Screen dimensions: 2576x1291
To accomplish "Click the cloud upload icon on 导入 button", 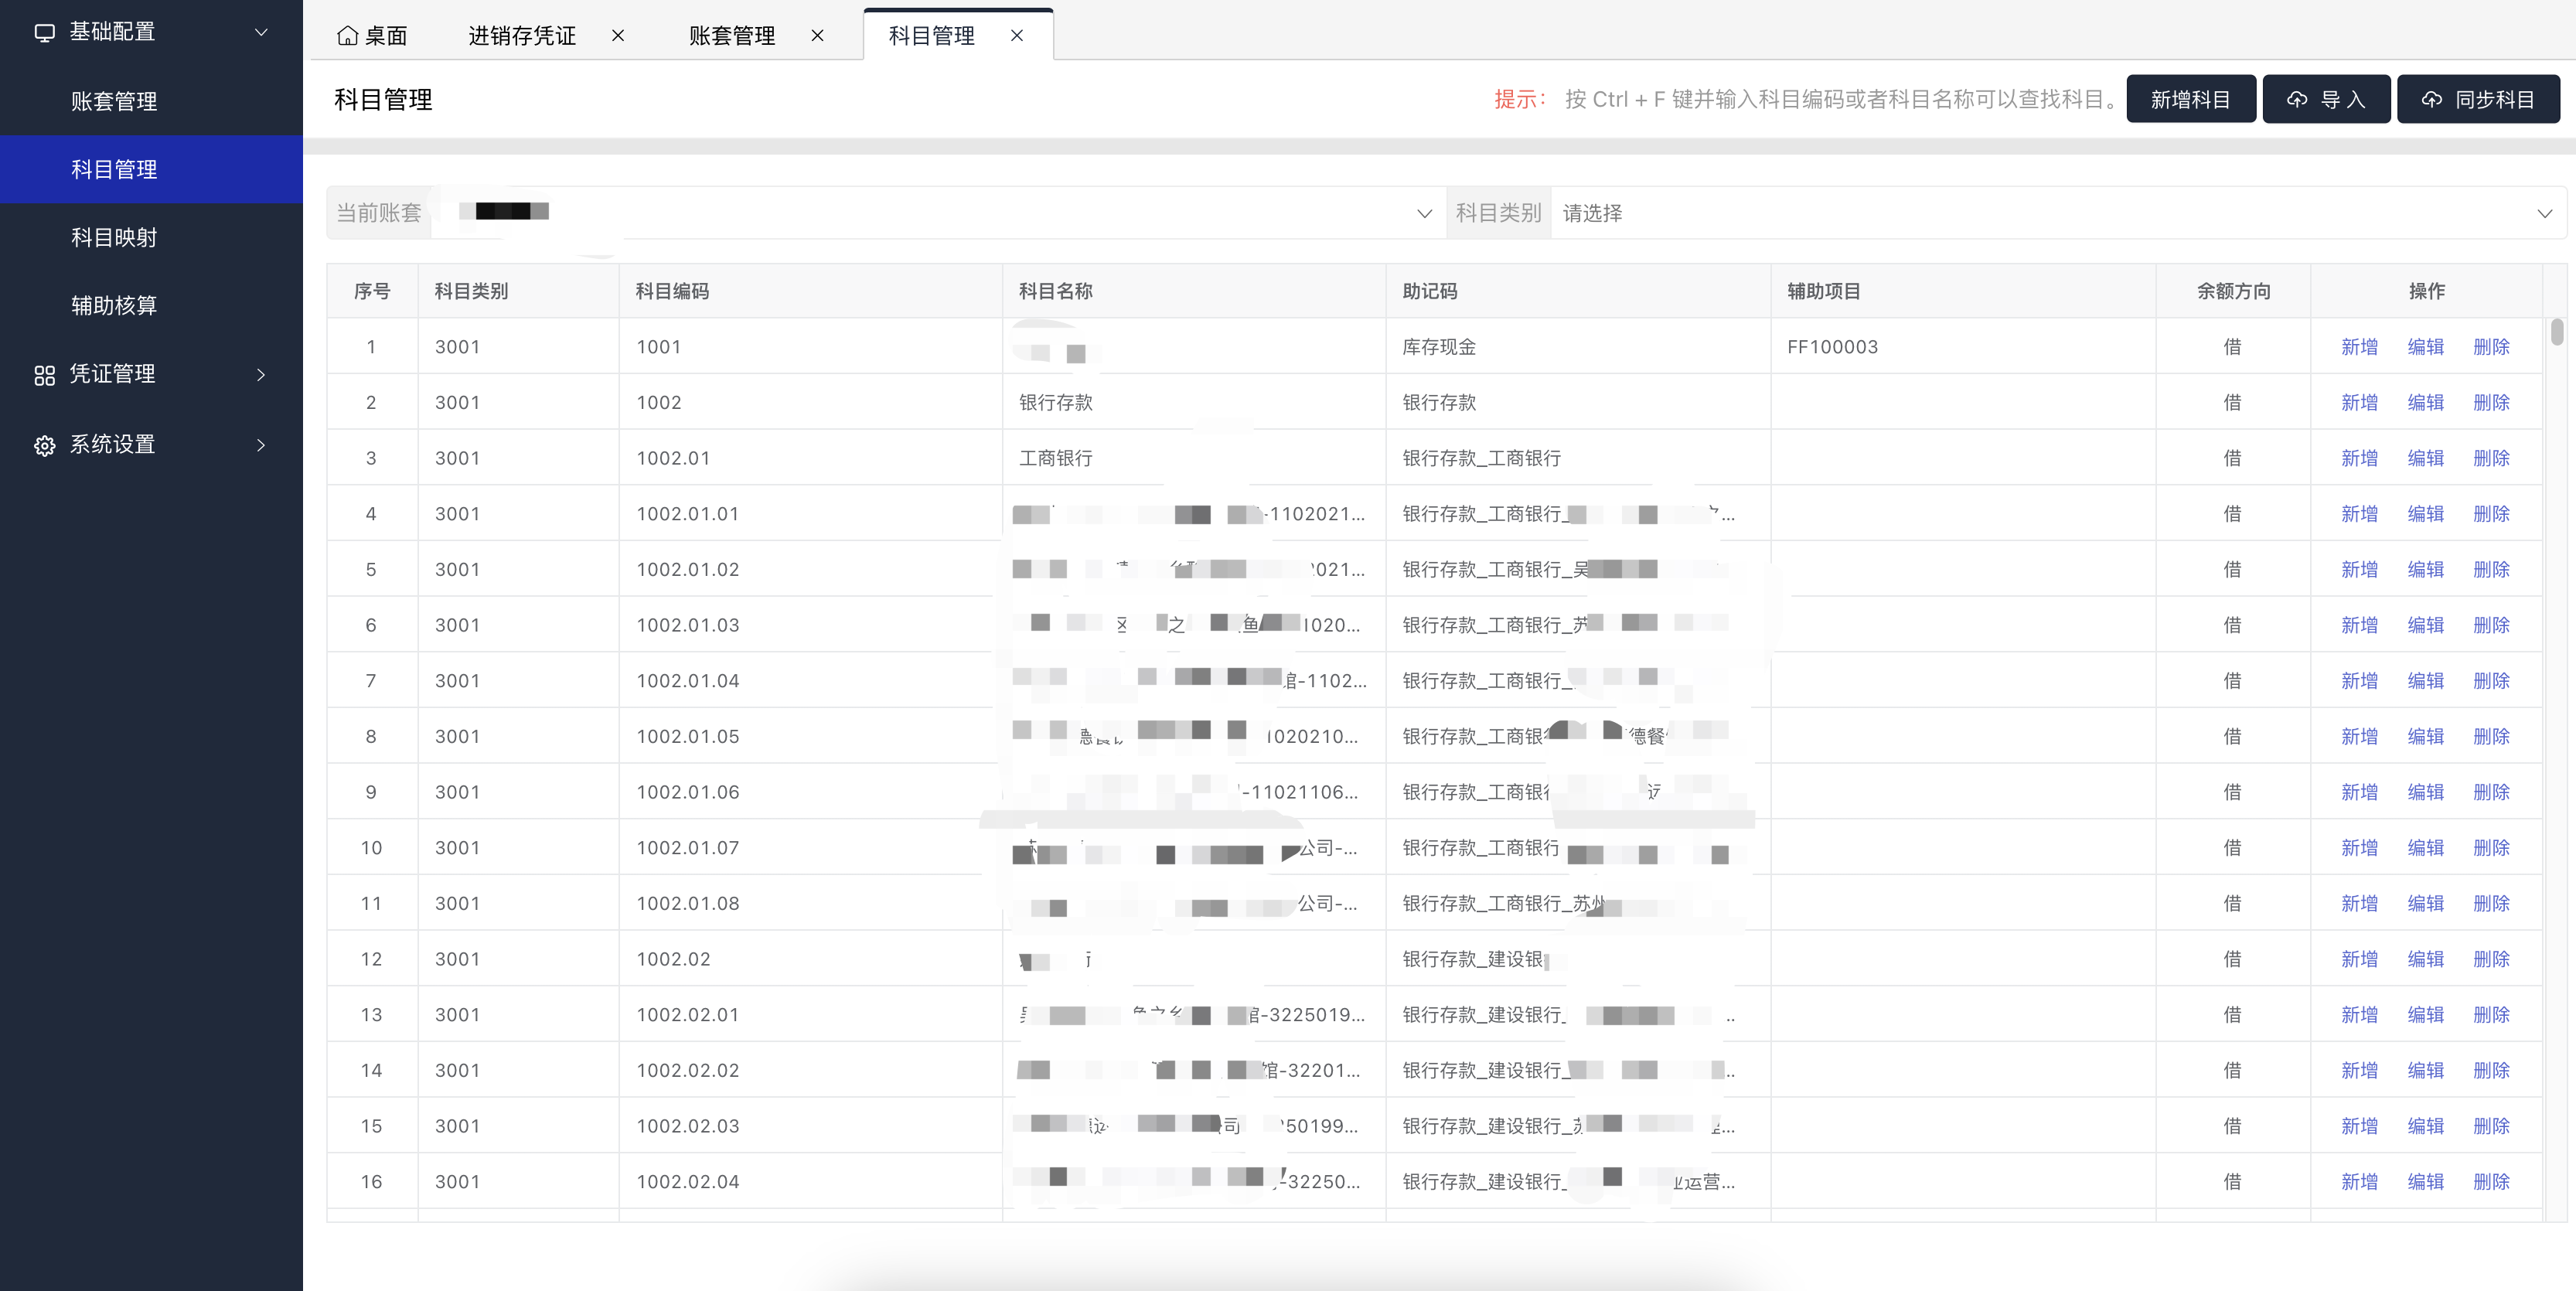I will pos(2297,100).
